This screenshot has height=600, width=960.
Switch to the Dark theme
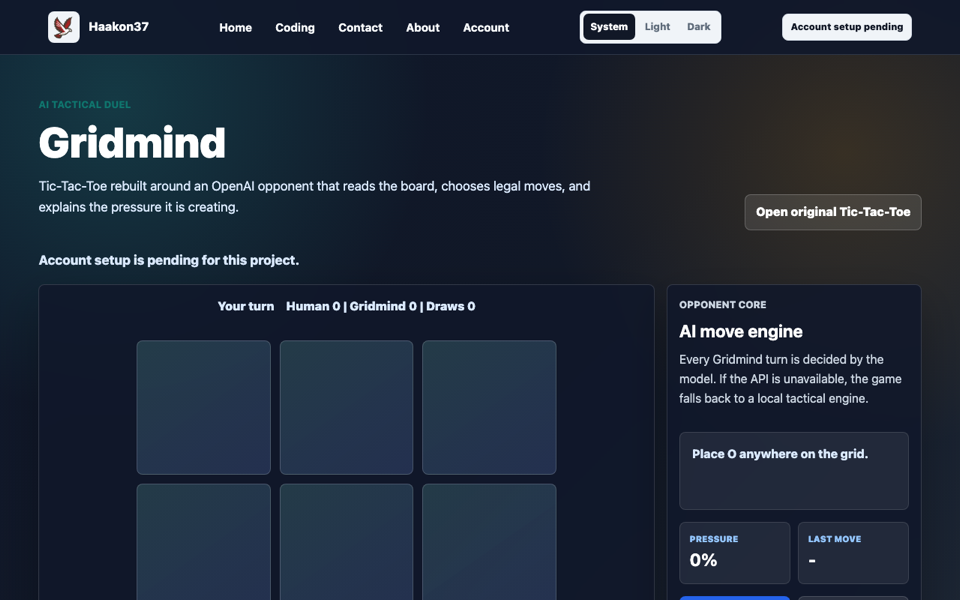(699, 27)
